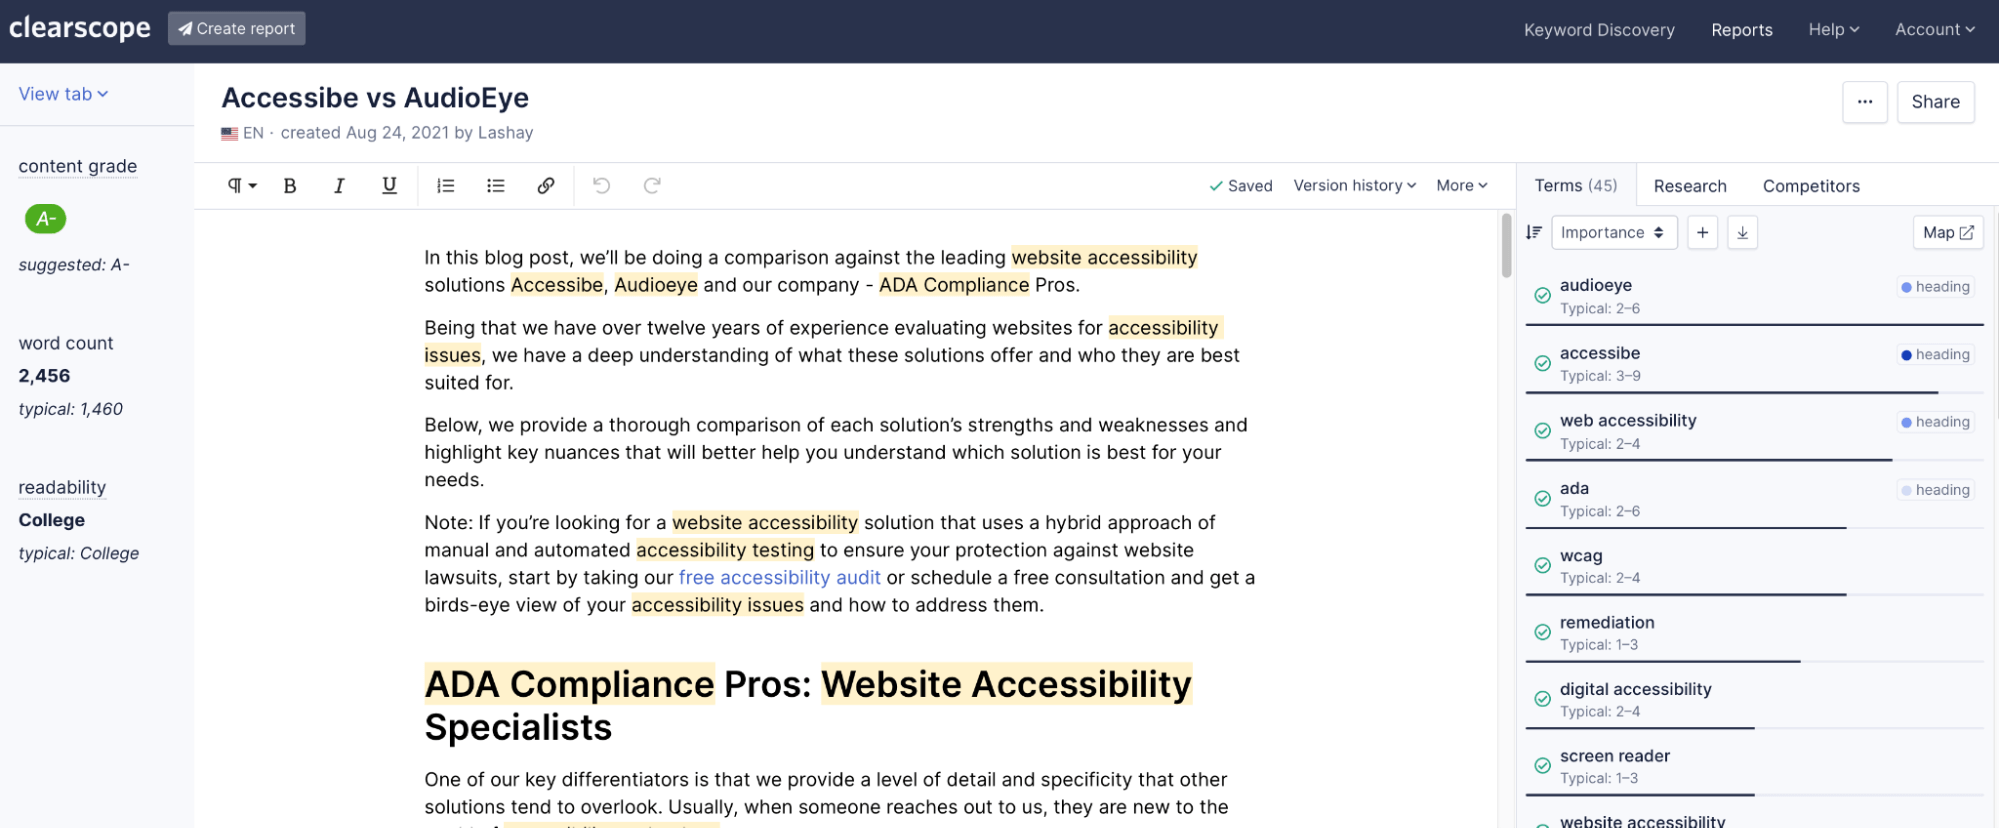Toggle italic formatting

point(339,186)
